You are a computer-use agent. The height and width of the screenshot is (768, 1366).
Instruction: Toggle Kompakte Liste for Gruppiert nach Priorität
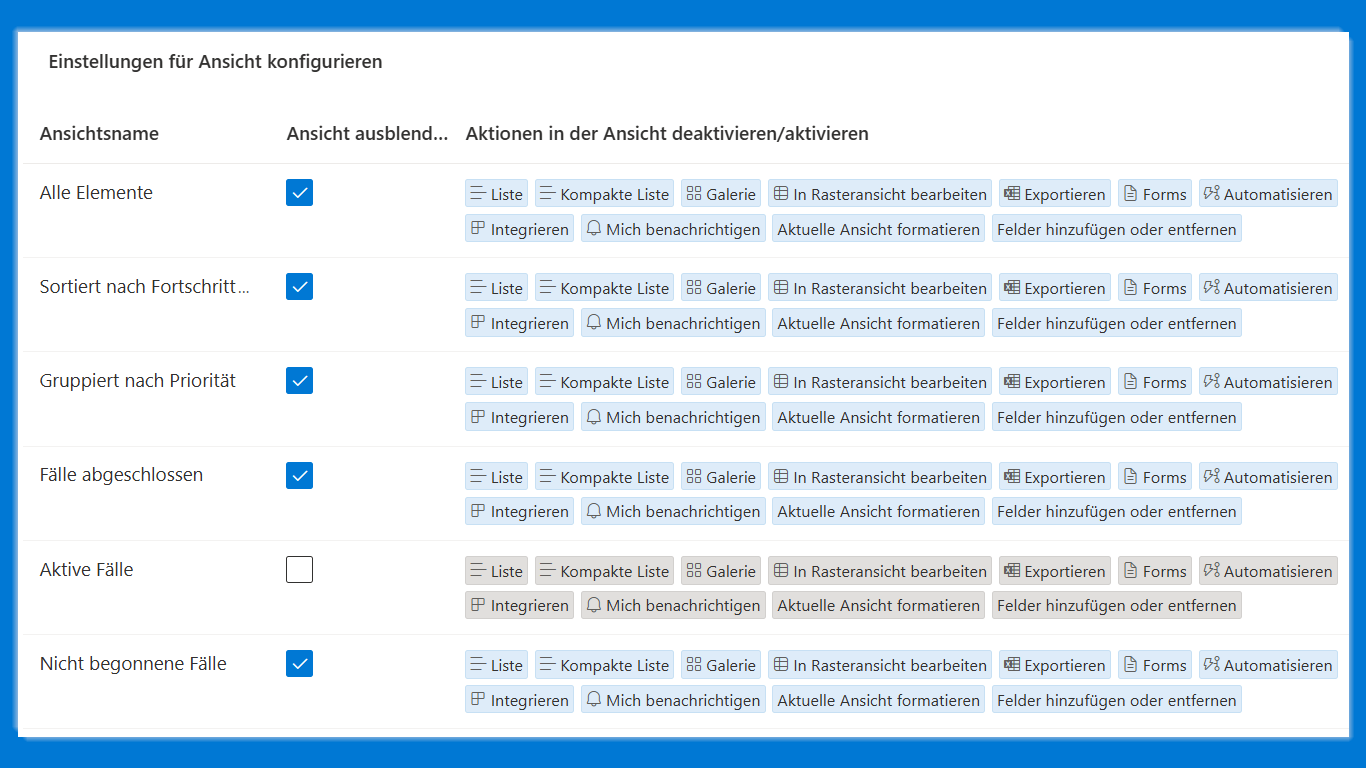[x=604, y=382]
